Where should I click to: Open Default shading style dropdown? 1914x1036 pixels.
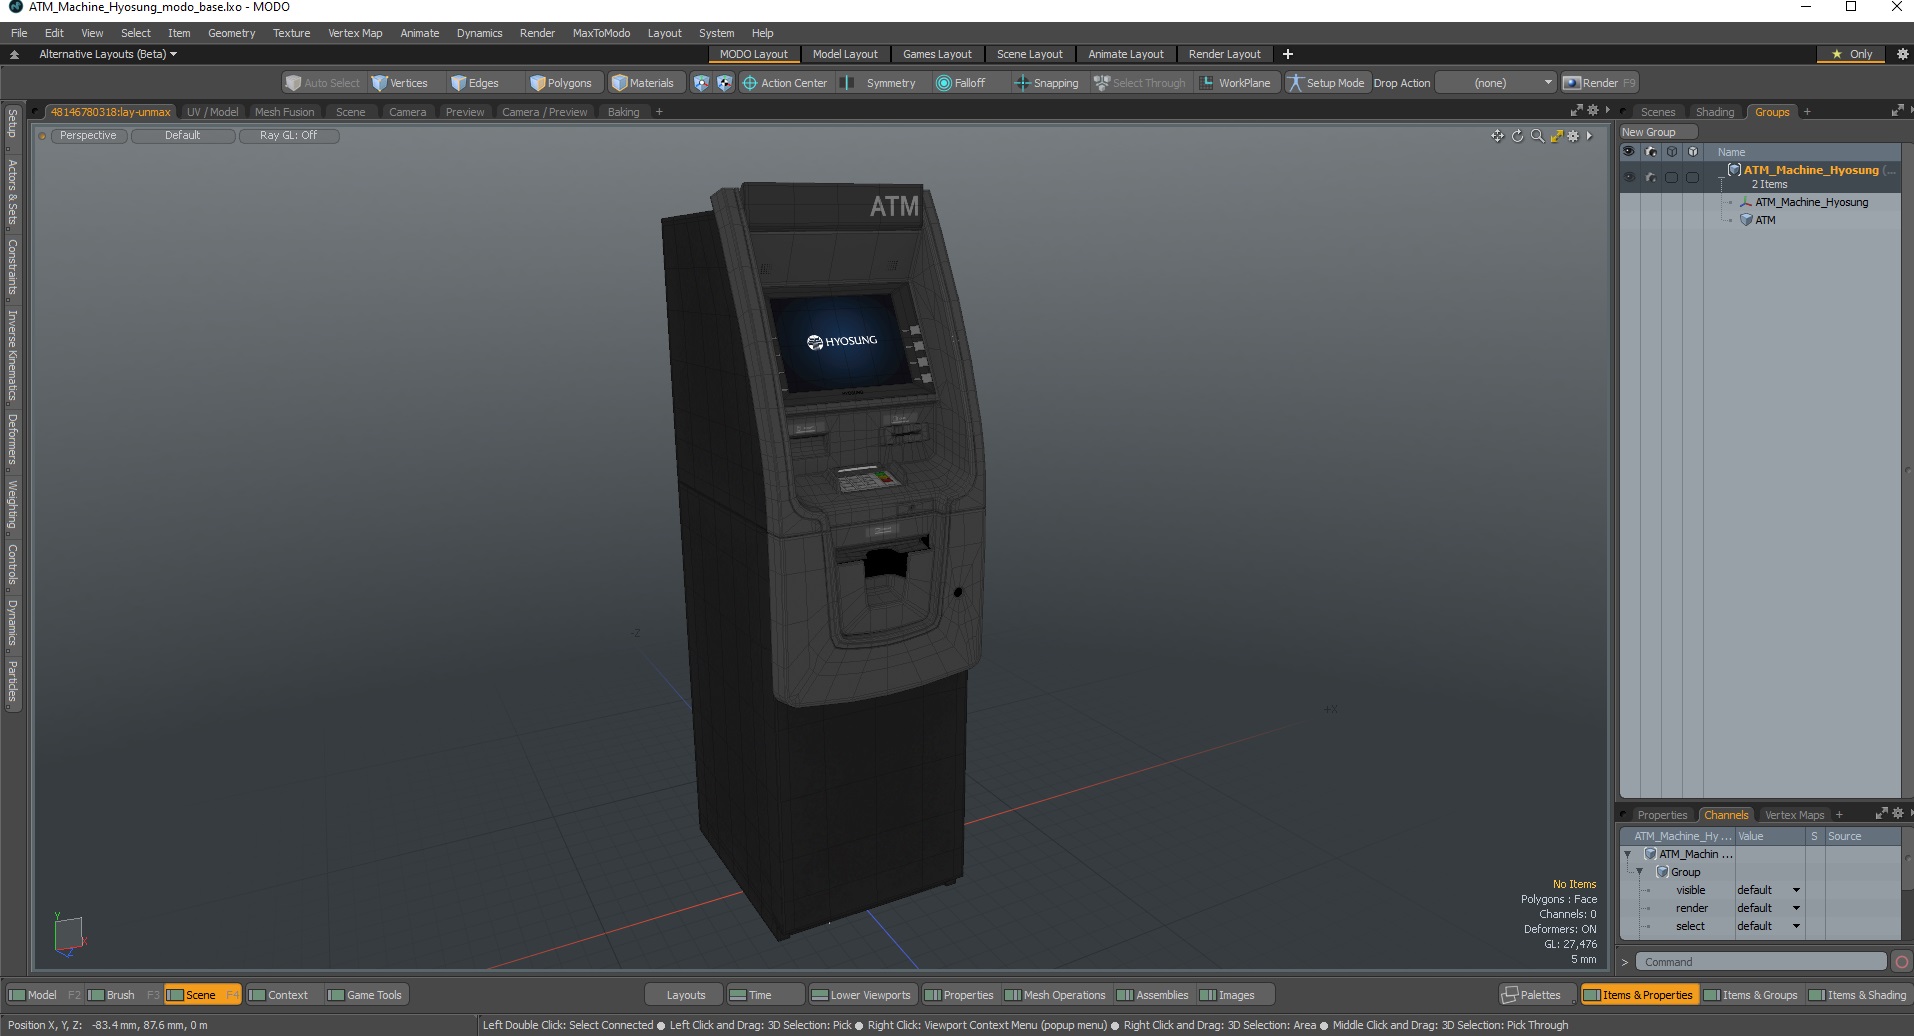183,136
